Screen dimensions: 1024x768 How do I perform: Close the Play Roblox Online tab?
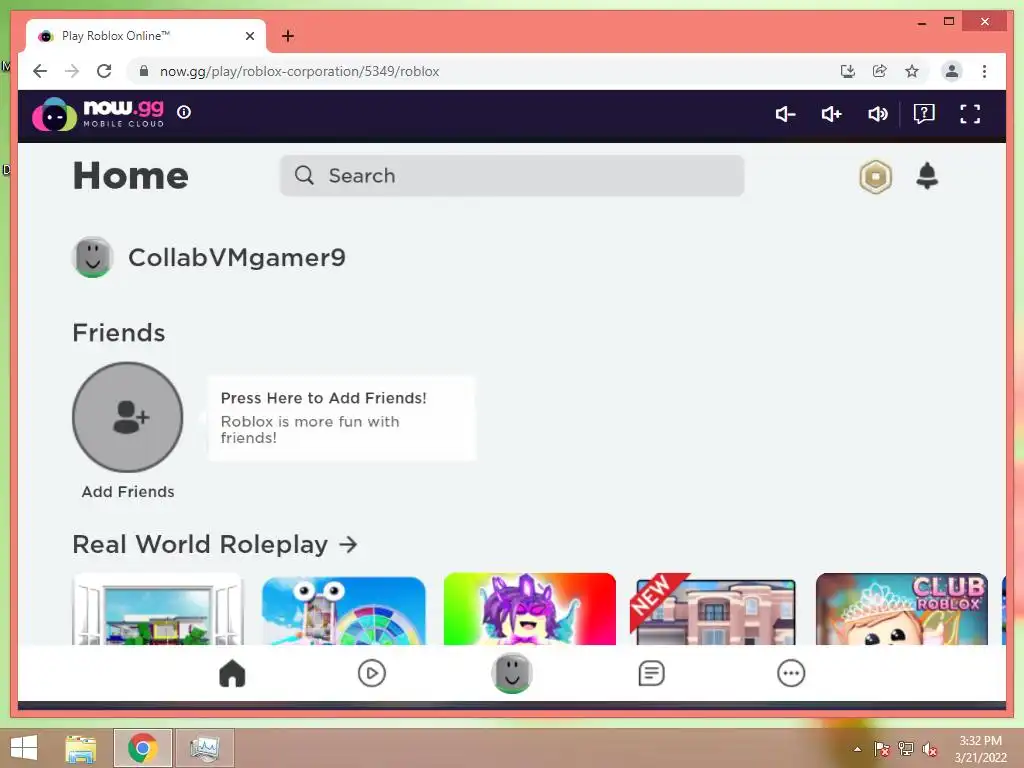pos(249,36)
